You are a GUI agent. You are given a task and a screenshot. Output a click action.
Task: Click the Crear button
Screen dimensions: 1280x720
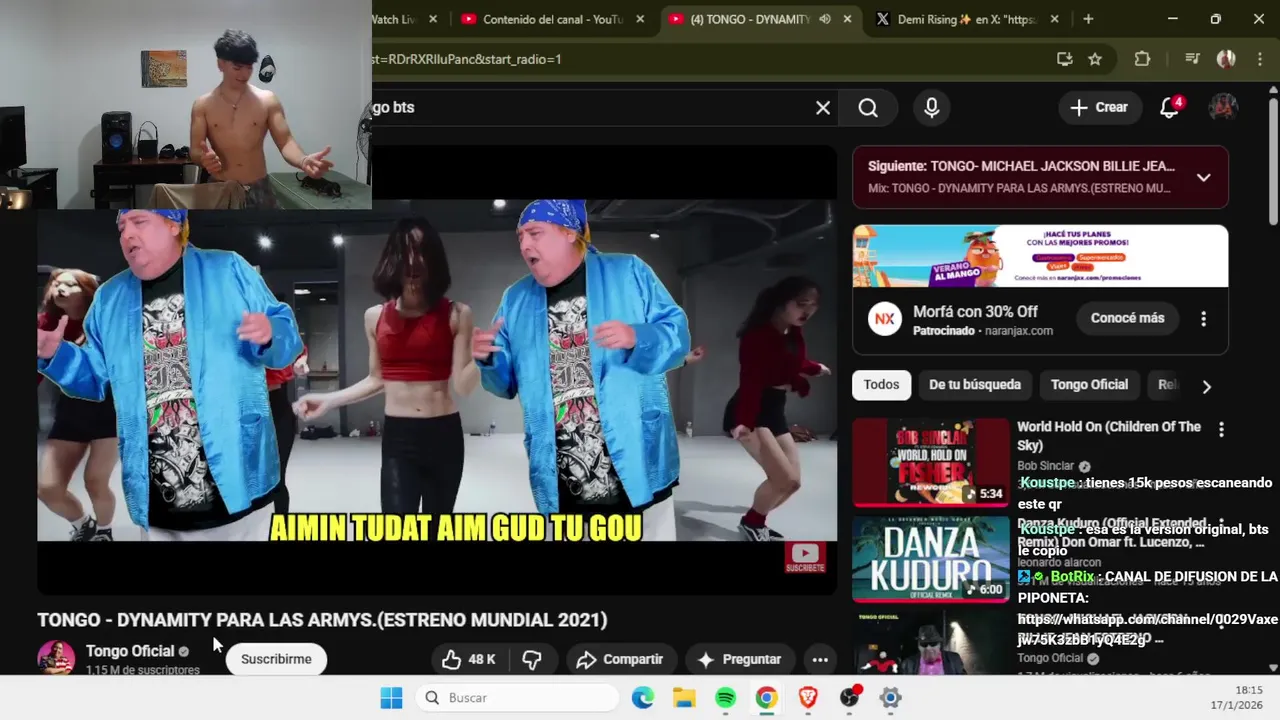1099,108
